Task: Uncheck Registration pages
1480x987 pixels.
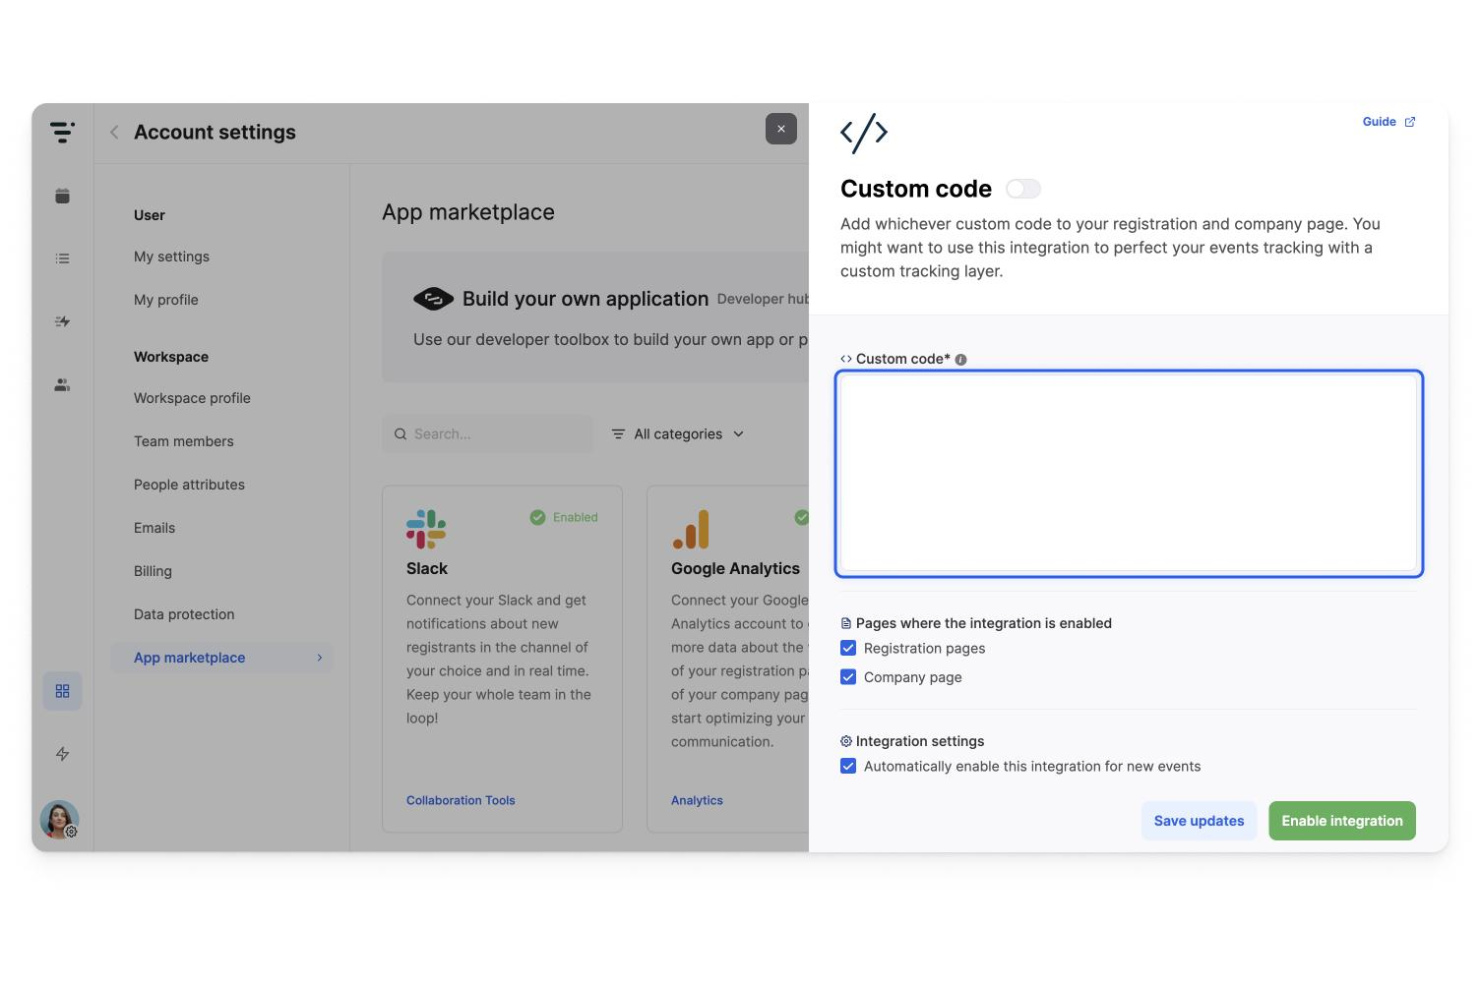Action: point(848,648)
